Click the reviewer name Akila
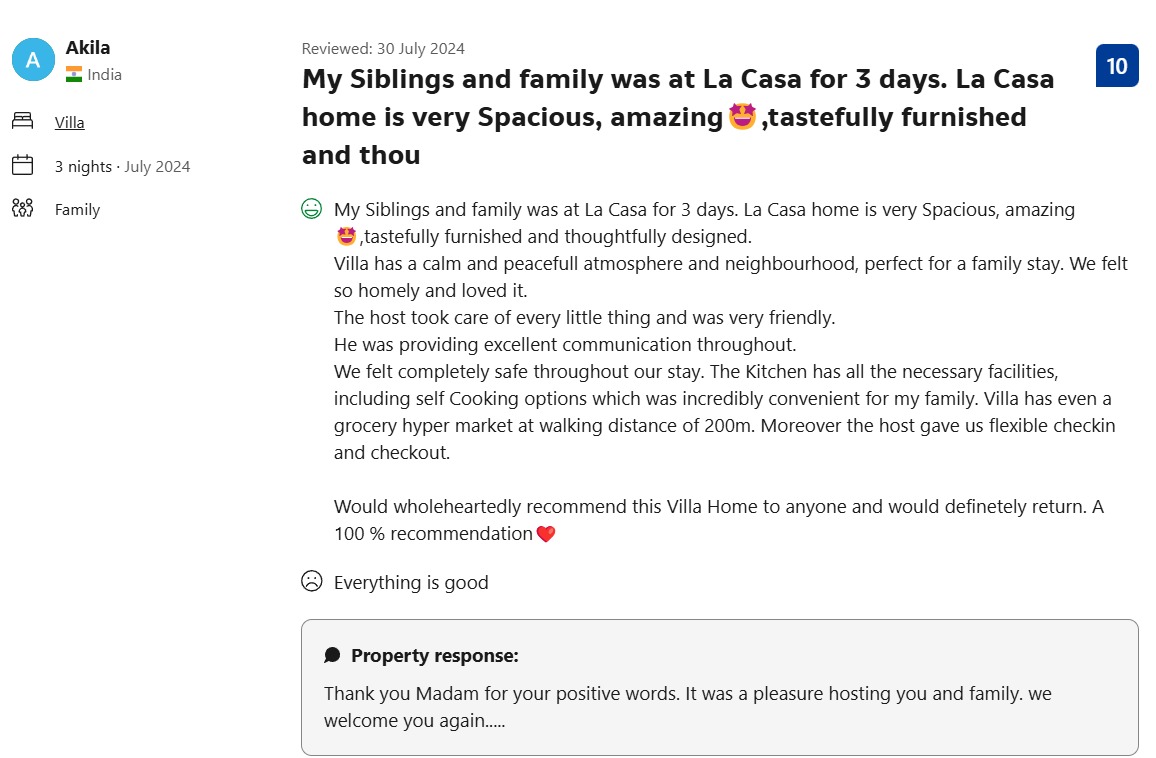Image resolution: width=1156 pixels, height=758 pixels. point(88,47)
